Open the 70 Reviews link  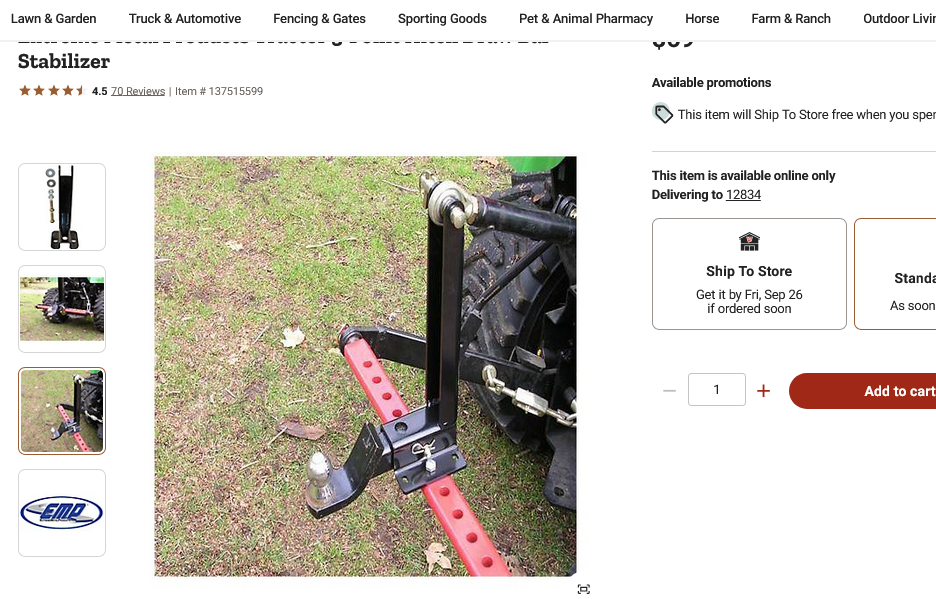(138, 91)
